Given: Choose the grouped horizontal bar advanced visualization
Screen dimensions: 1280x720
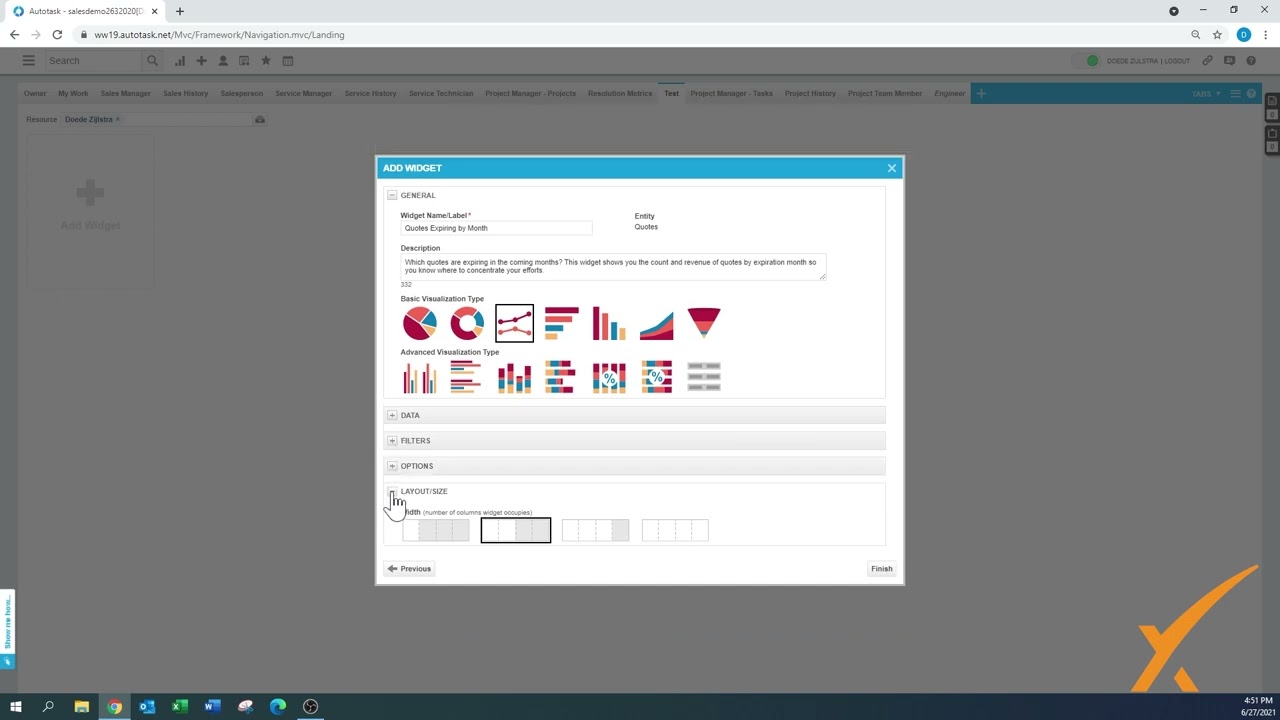Looking at the screenshot, I should pos(467,377).
